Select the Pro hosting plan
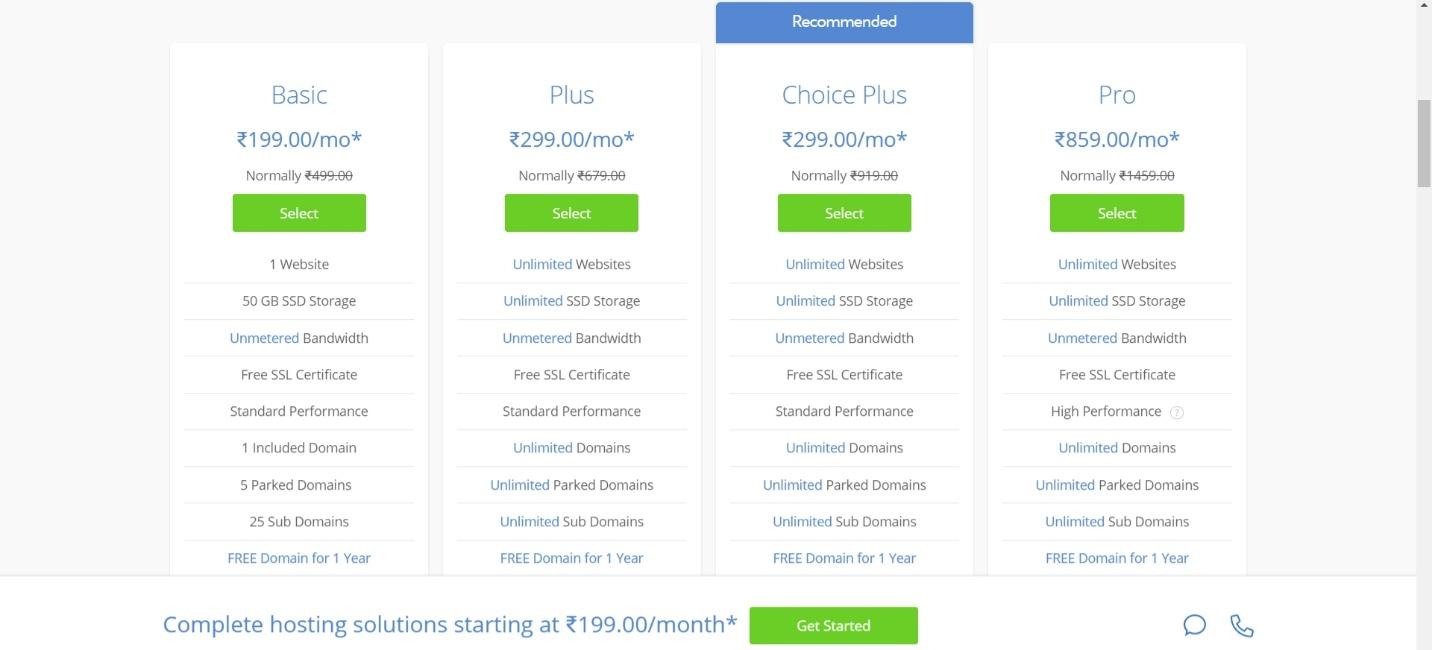The height and width of the screenshot is (650, 1432). coord(1117,213)
